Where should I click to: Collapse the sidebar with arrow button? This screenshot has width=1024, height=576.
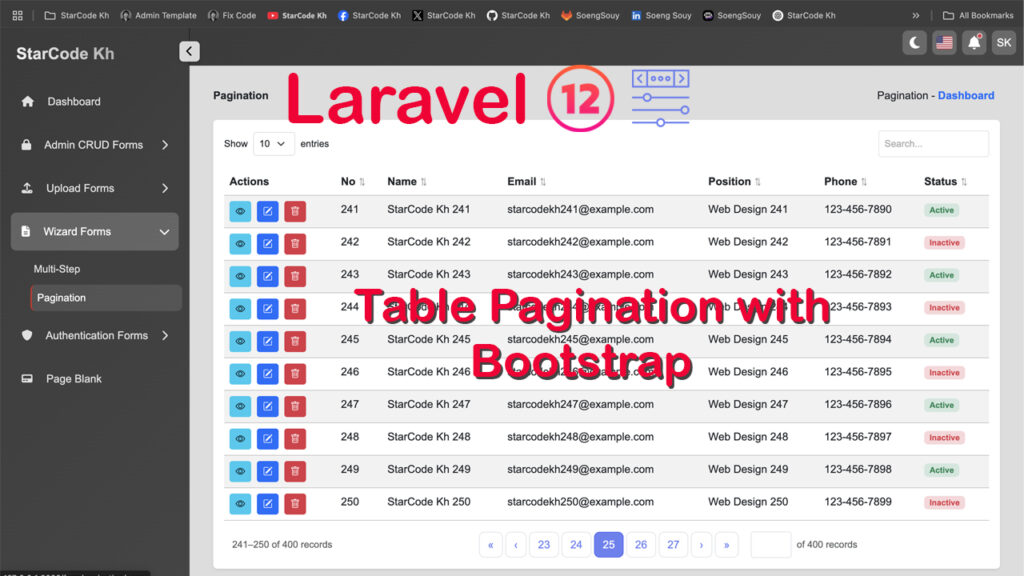pyautogui.click(x=190, y=52)
